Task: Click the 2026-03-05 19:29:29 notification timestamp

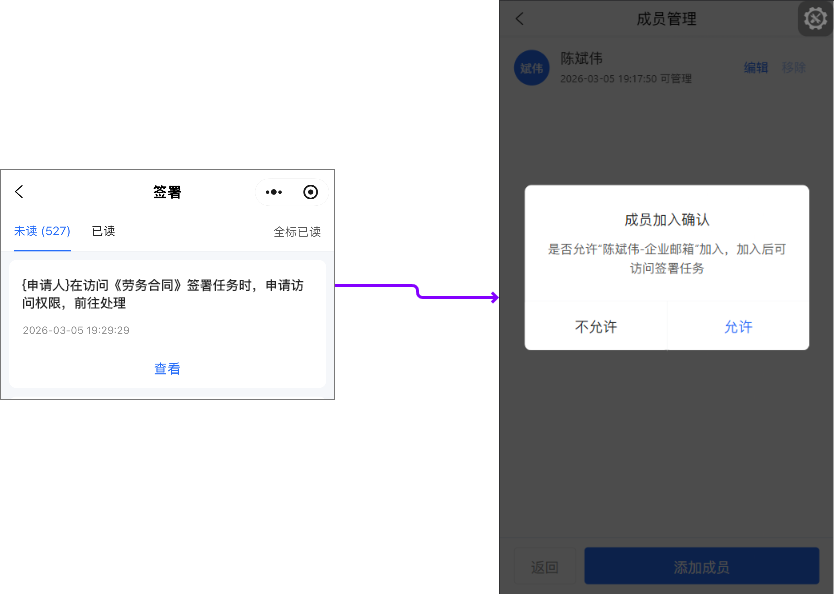Action: click(76, 330)
